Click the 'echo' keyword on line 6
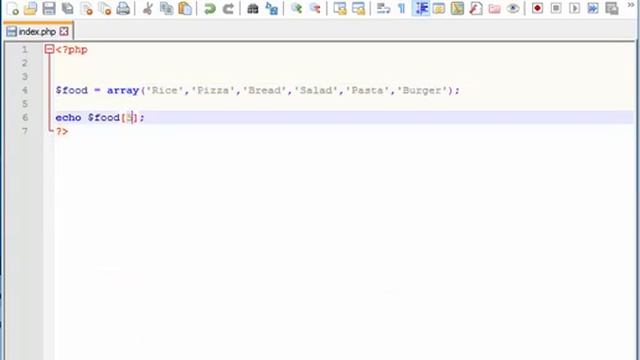Viewport: 640px width, 360px height. (x=68, y=118)
